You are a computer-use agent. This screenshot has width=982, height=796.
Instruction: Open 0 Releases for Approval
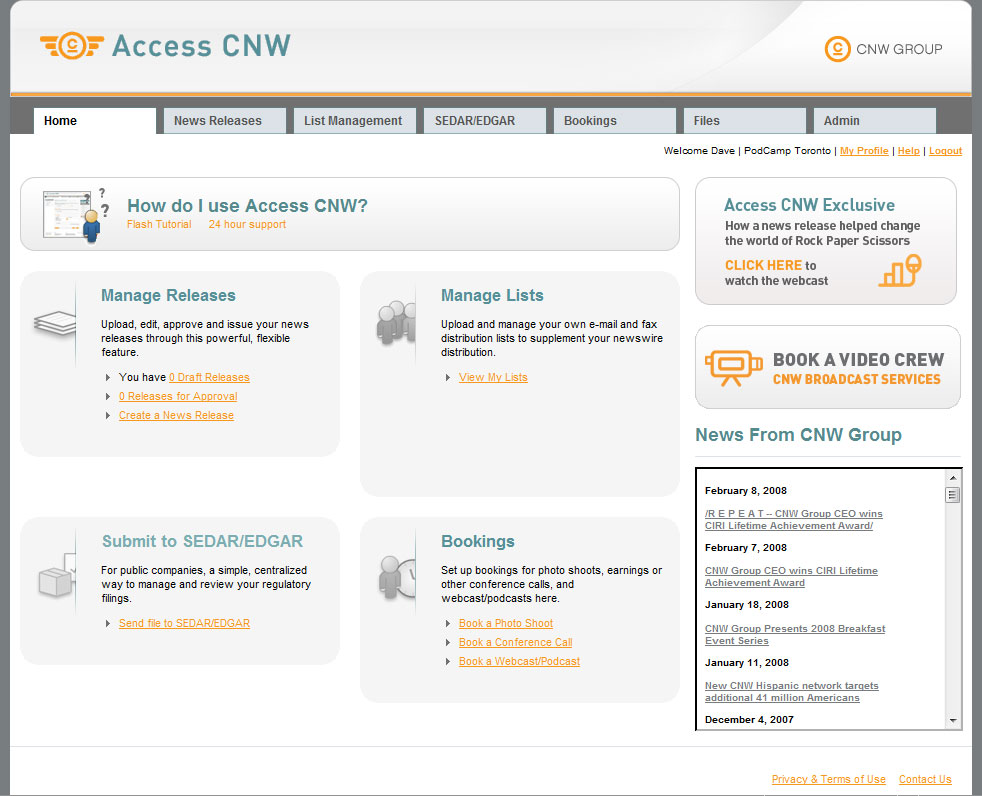[178, 396]
